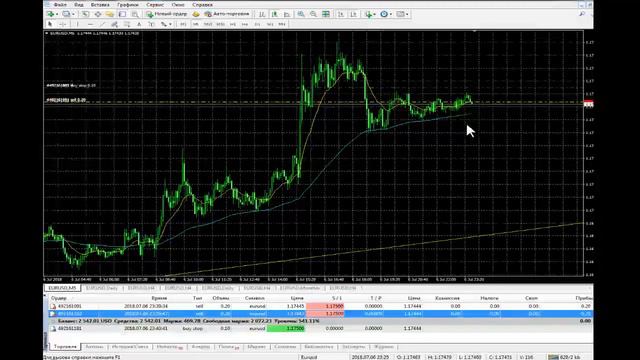Toggle chart shift from right edge
640x360 pixels.
tap(353, 14)
